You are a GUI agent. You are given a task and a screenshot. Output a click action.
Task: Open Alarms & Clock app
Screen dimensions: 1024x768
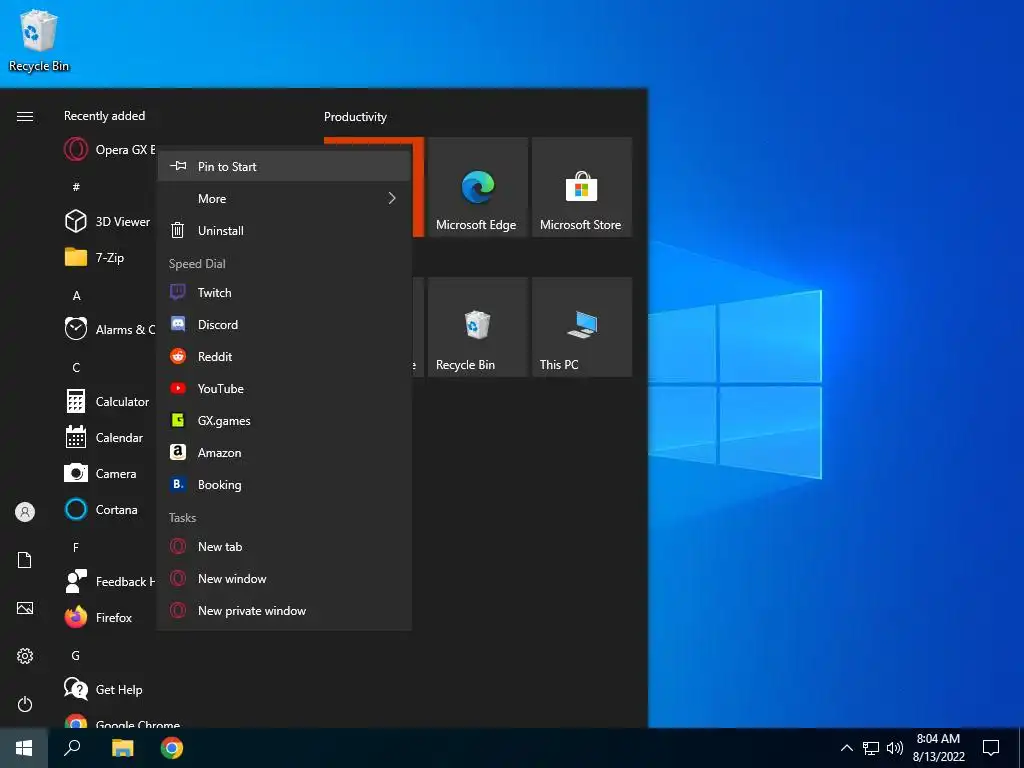[x=110, y=330]
